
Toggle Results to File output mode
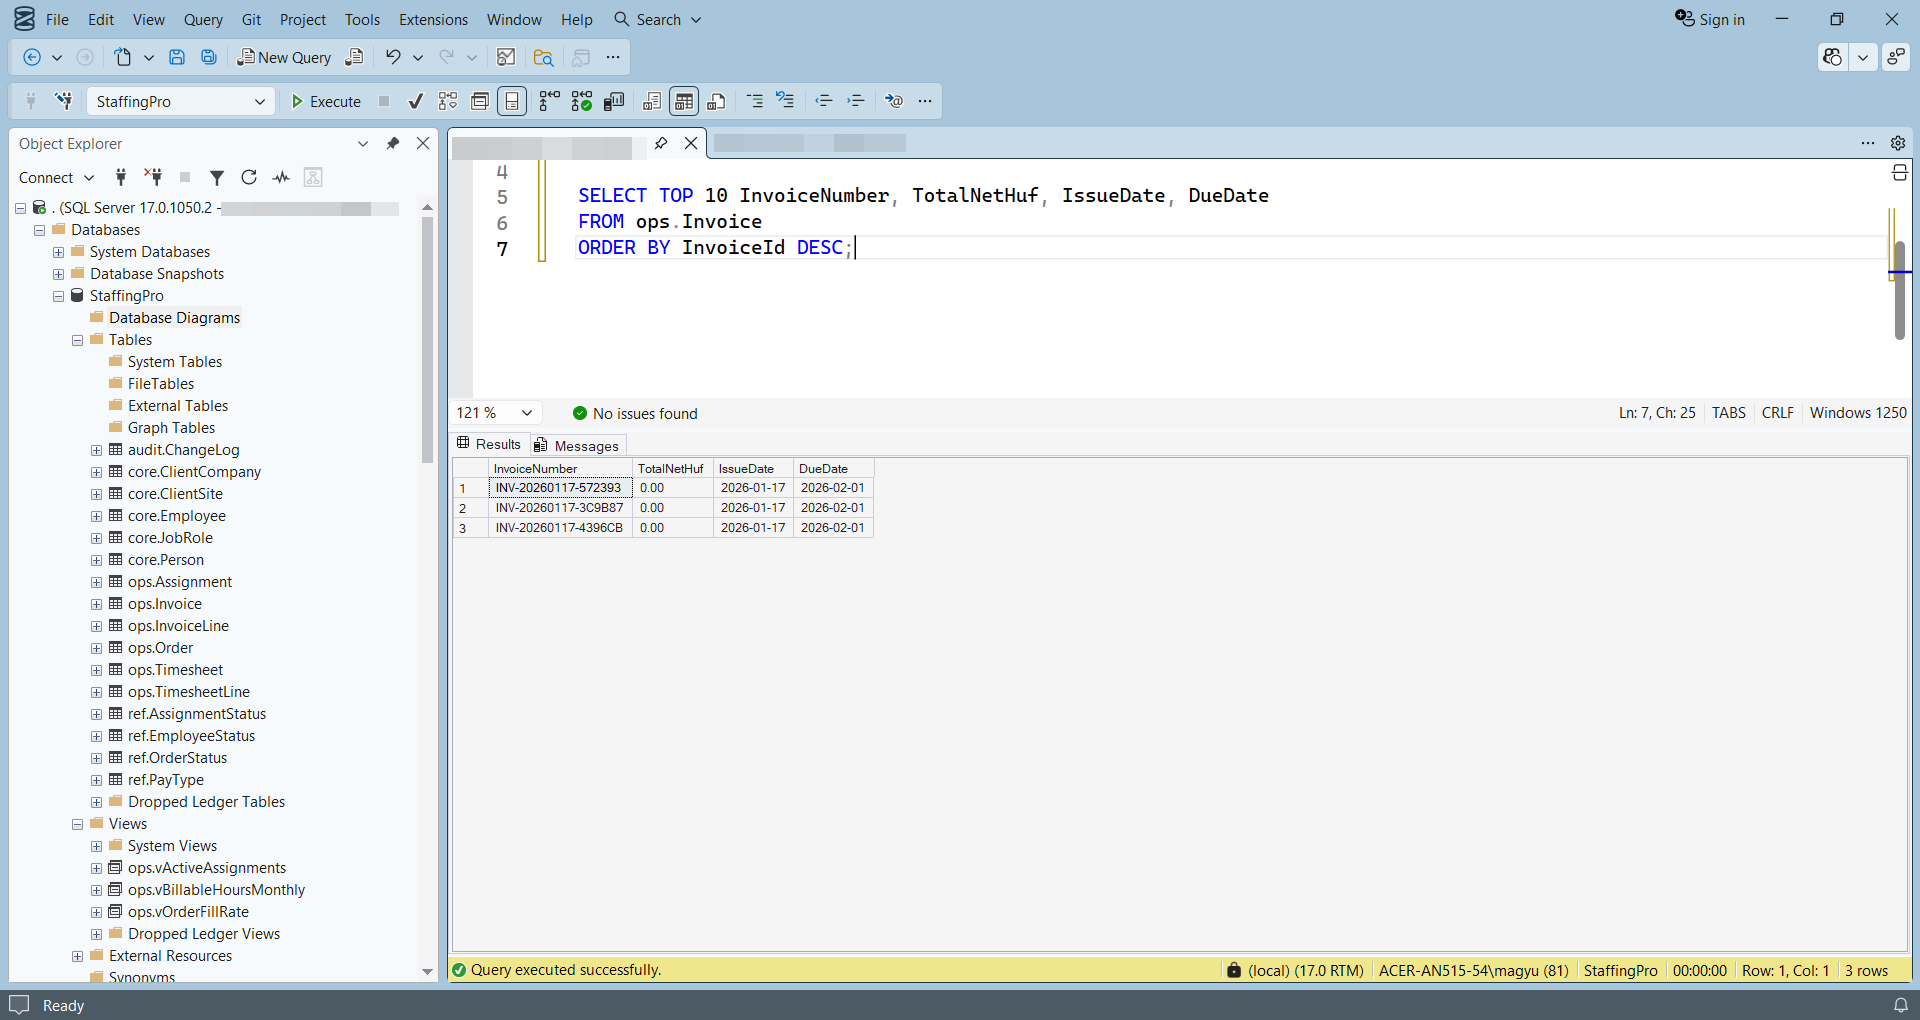tap(716, 101)
